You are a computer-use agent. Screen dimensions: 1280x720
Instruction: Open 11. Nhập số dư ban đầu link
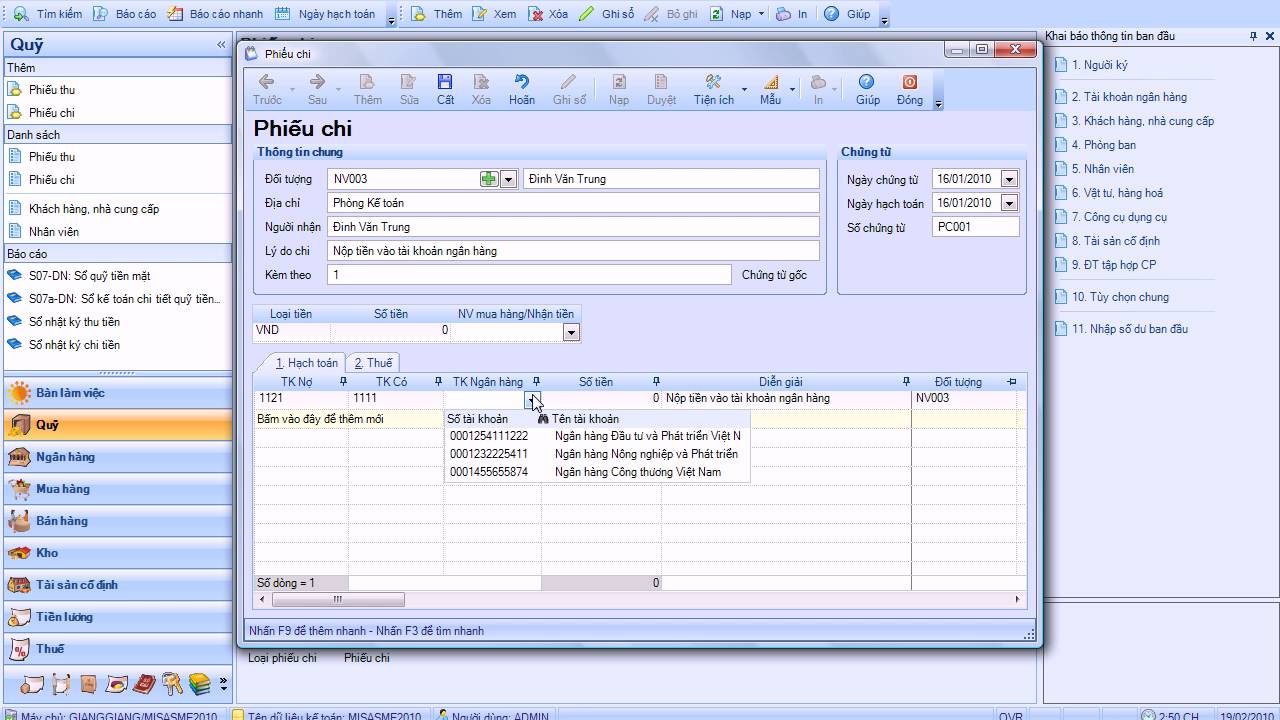1130,329
